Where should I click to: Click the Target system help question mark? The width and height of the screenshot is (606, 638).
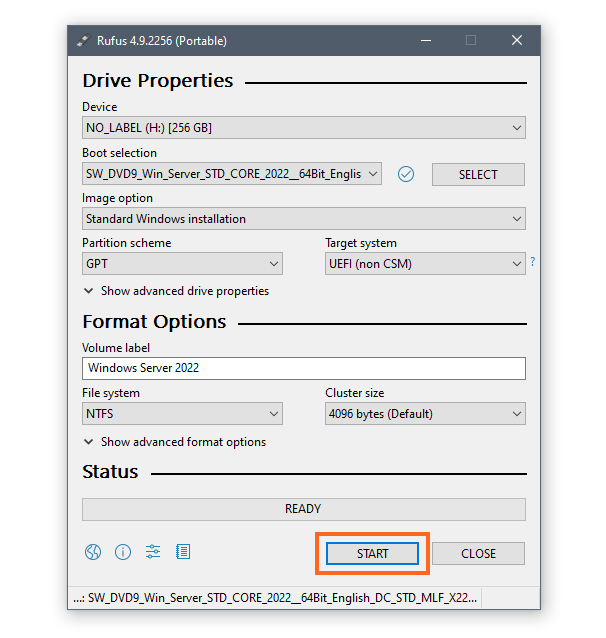pyautogui.click(x=532, y=263)
